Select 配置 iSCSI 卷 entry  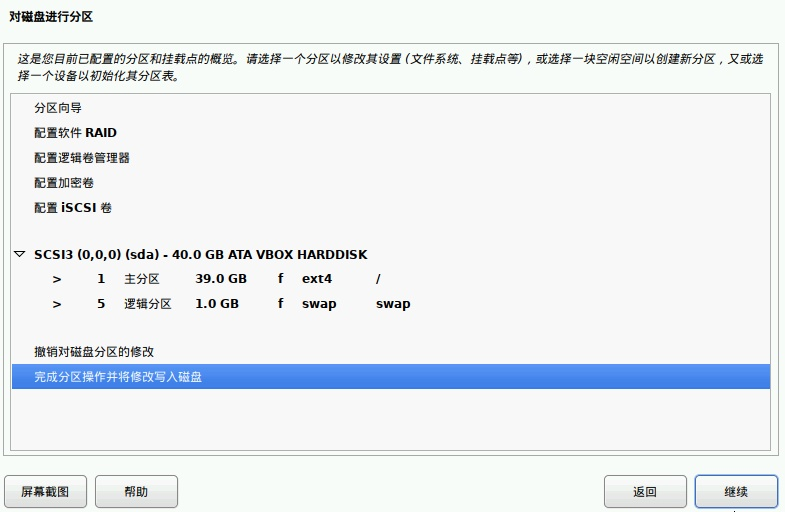390,208
